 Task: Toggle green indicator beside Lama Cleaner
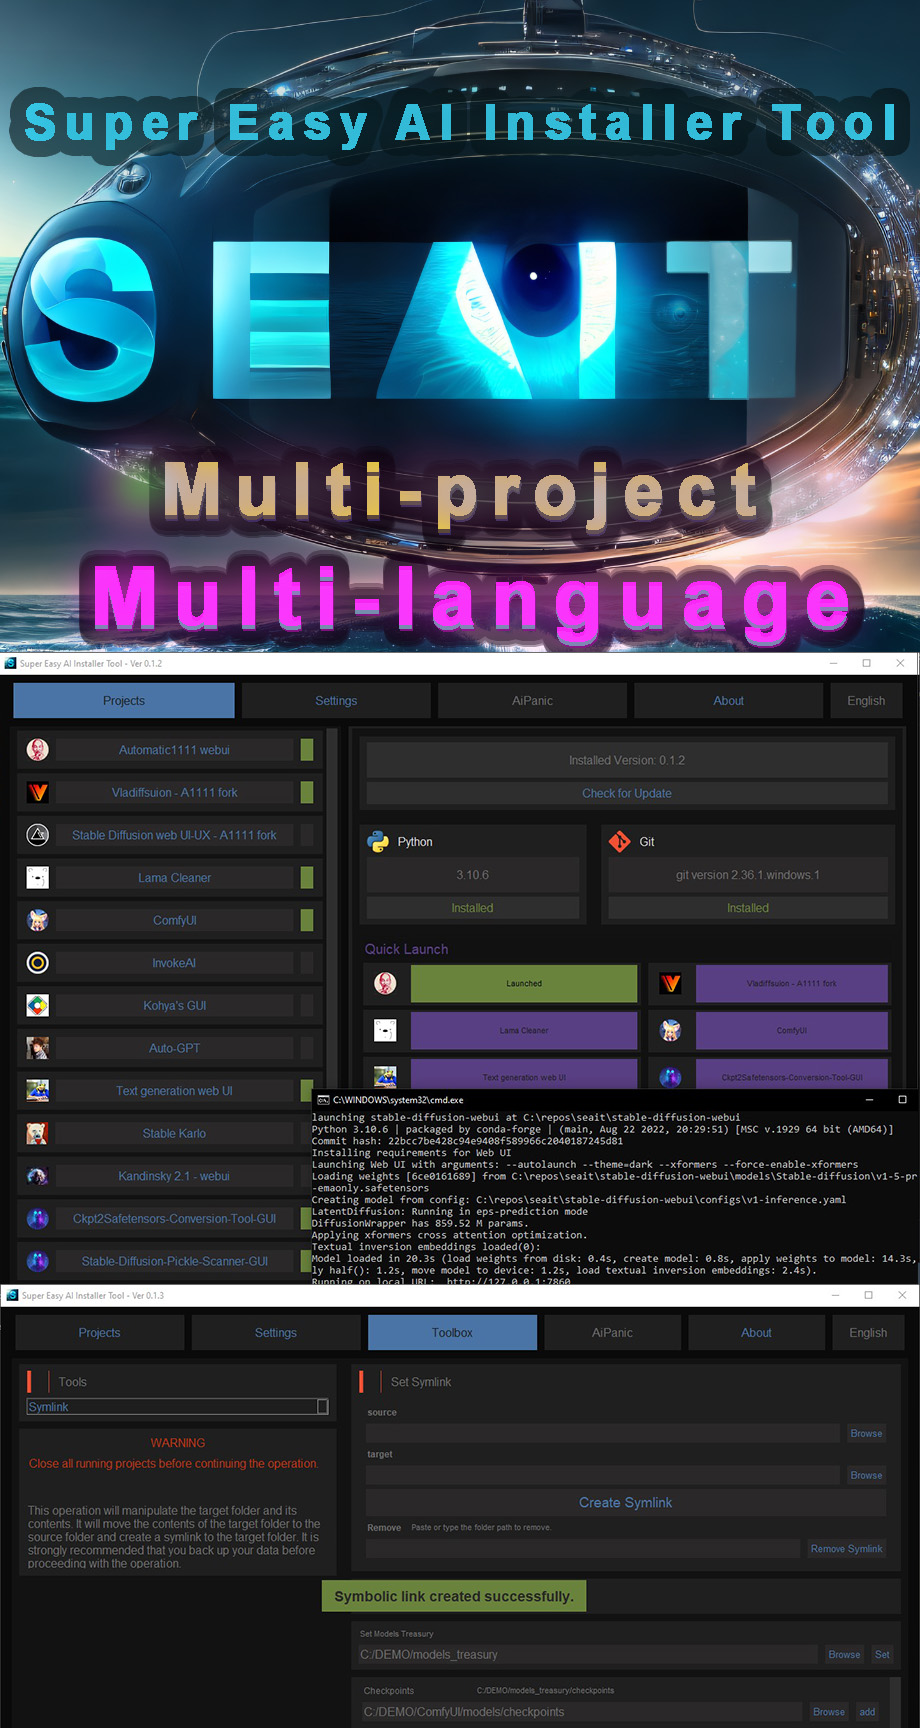tap(307, 878)
